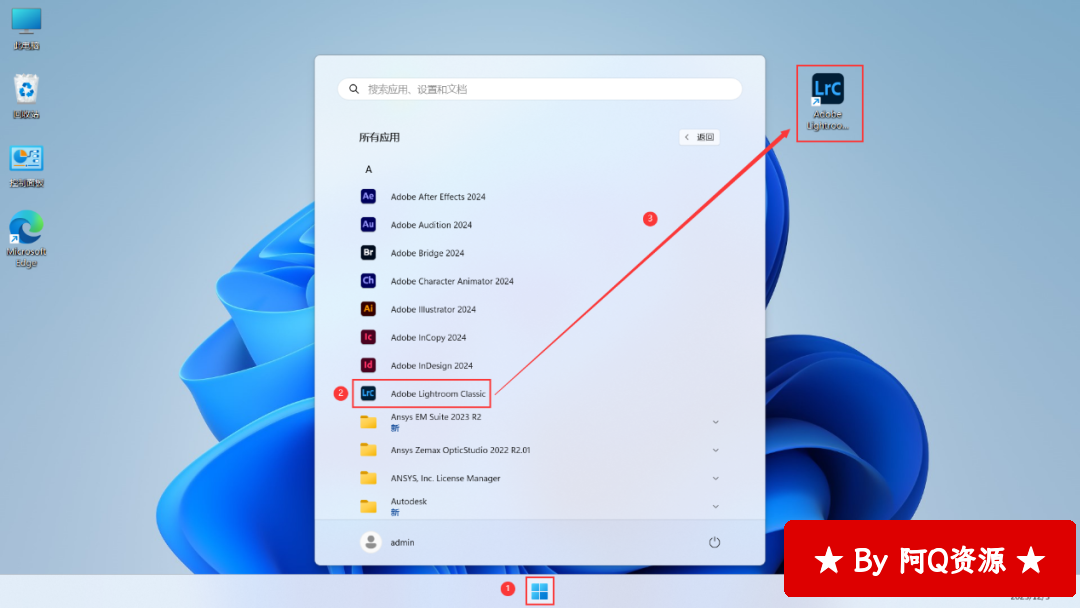Viewport: 1080px width, 608px height.
Task: Click Ansys Zemax OpticStudio folder icon
Action: (368, 450)
